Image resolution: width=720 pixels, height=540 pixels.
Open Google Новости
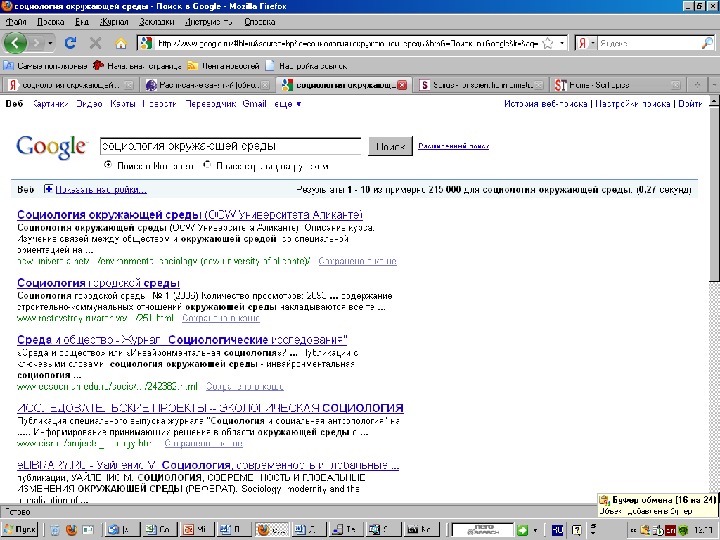(159, 104)
